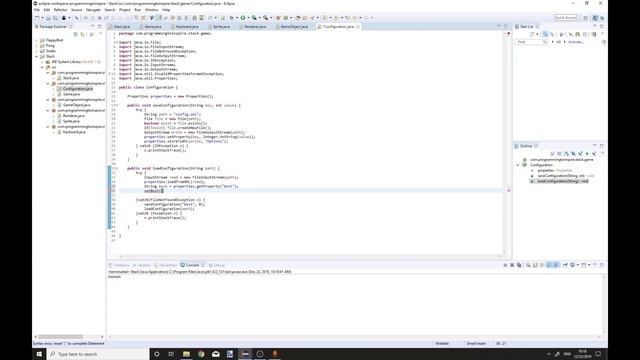Select Sprite.java in Package Explorer

(x=71, y=121)
